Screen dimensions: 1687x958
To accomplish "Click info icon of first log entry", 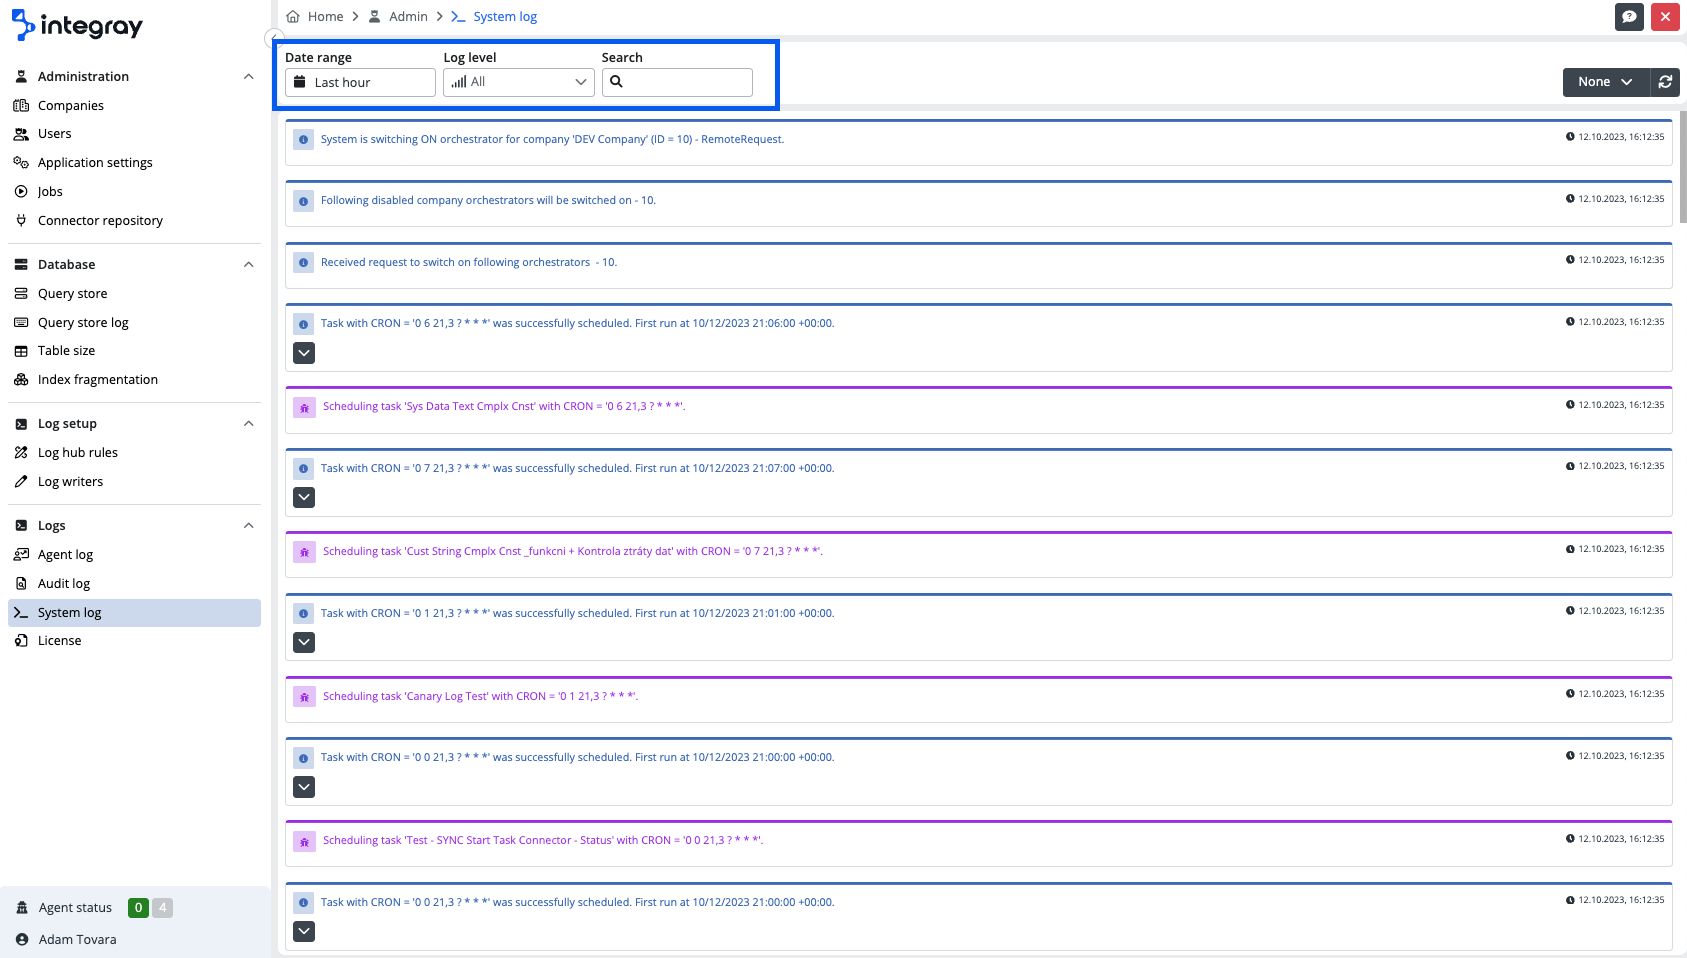I will [303, 140].
